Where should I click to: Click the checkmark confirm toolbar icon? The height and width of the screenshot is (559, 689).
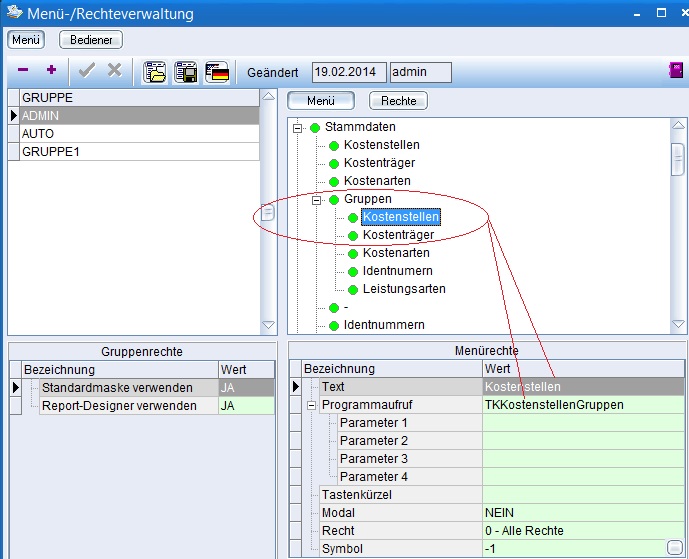86,71
